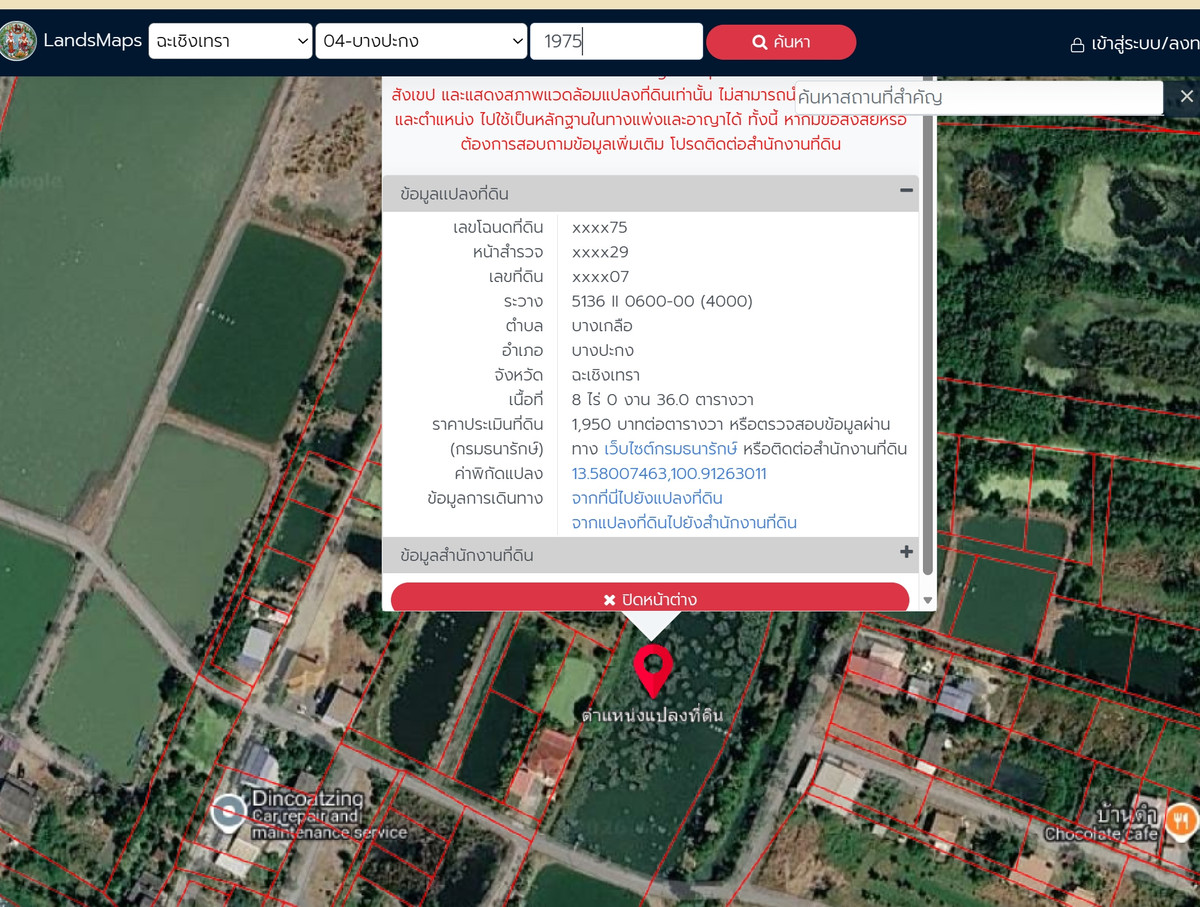Viewport: 1200px width, 907px height.
Task: Open directions link จากที่นี่ไปยังแปลงที่ดิน
Action: pos(646,498)
